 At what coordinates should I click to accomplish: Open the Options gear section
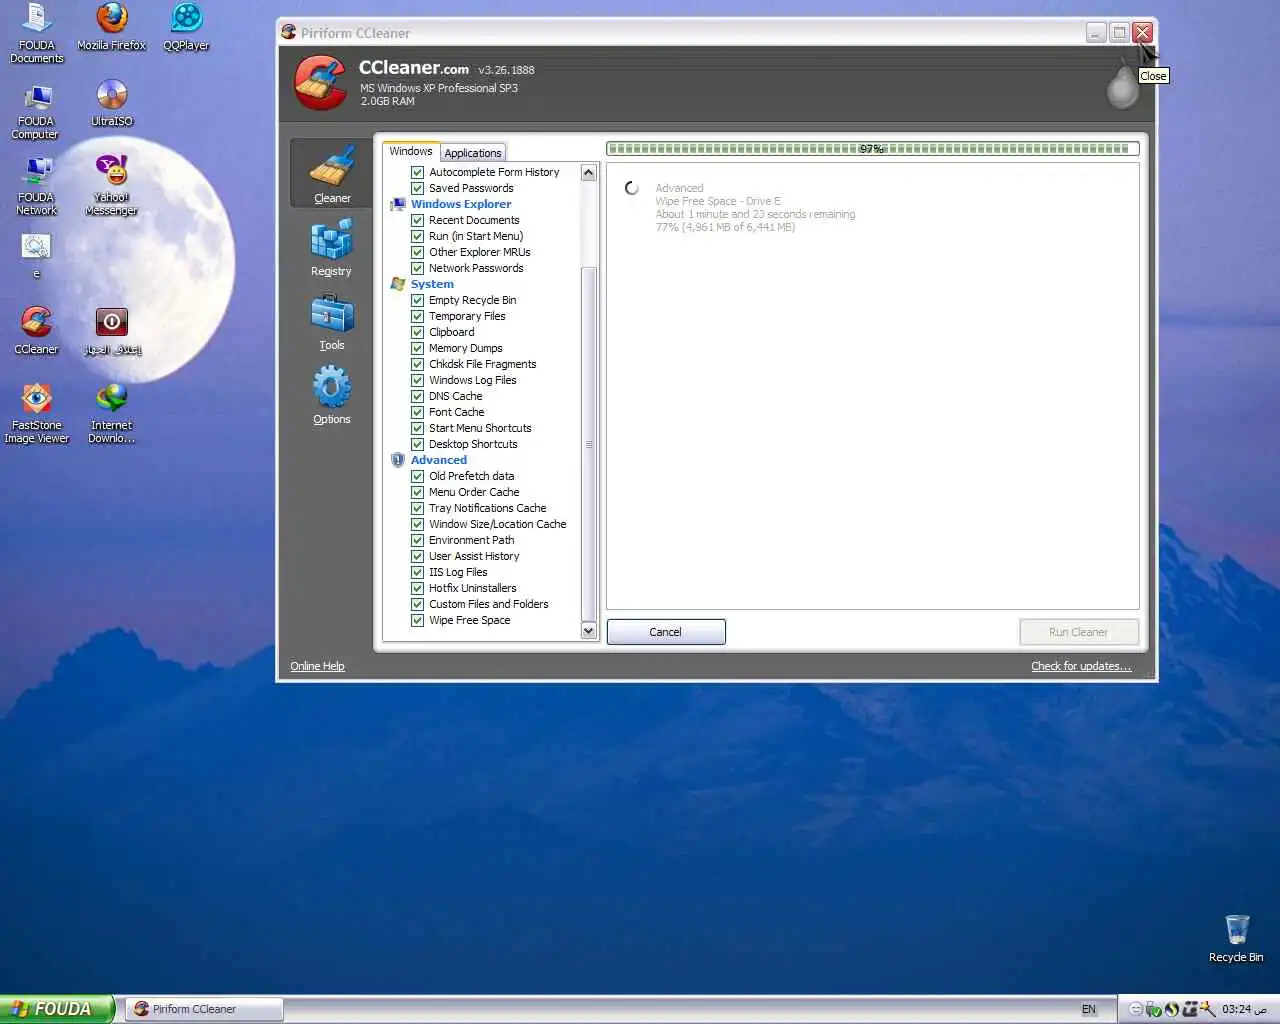click(x=332, y=395)
